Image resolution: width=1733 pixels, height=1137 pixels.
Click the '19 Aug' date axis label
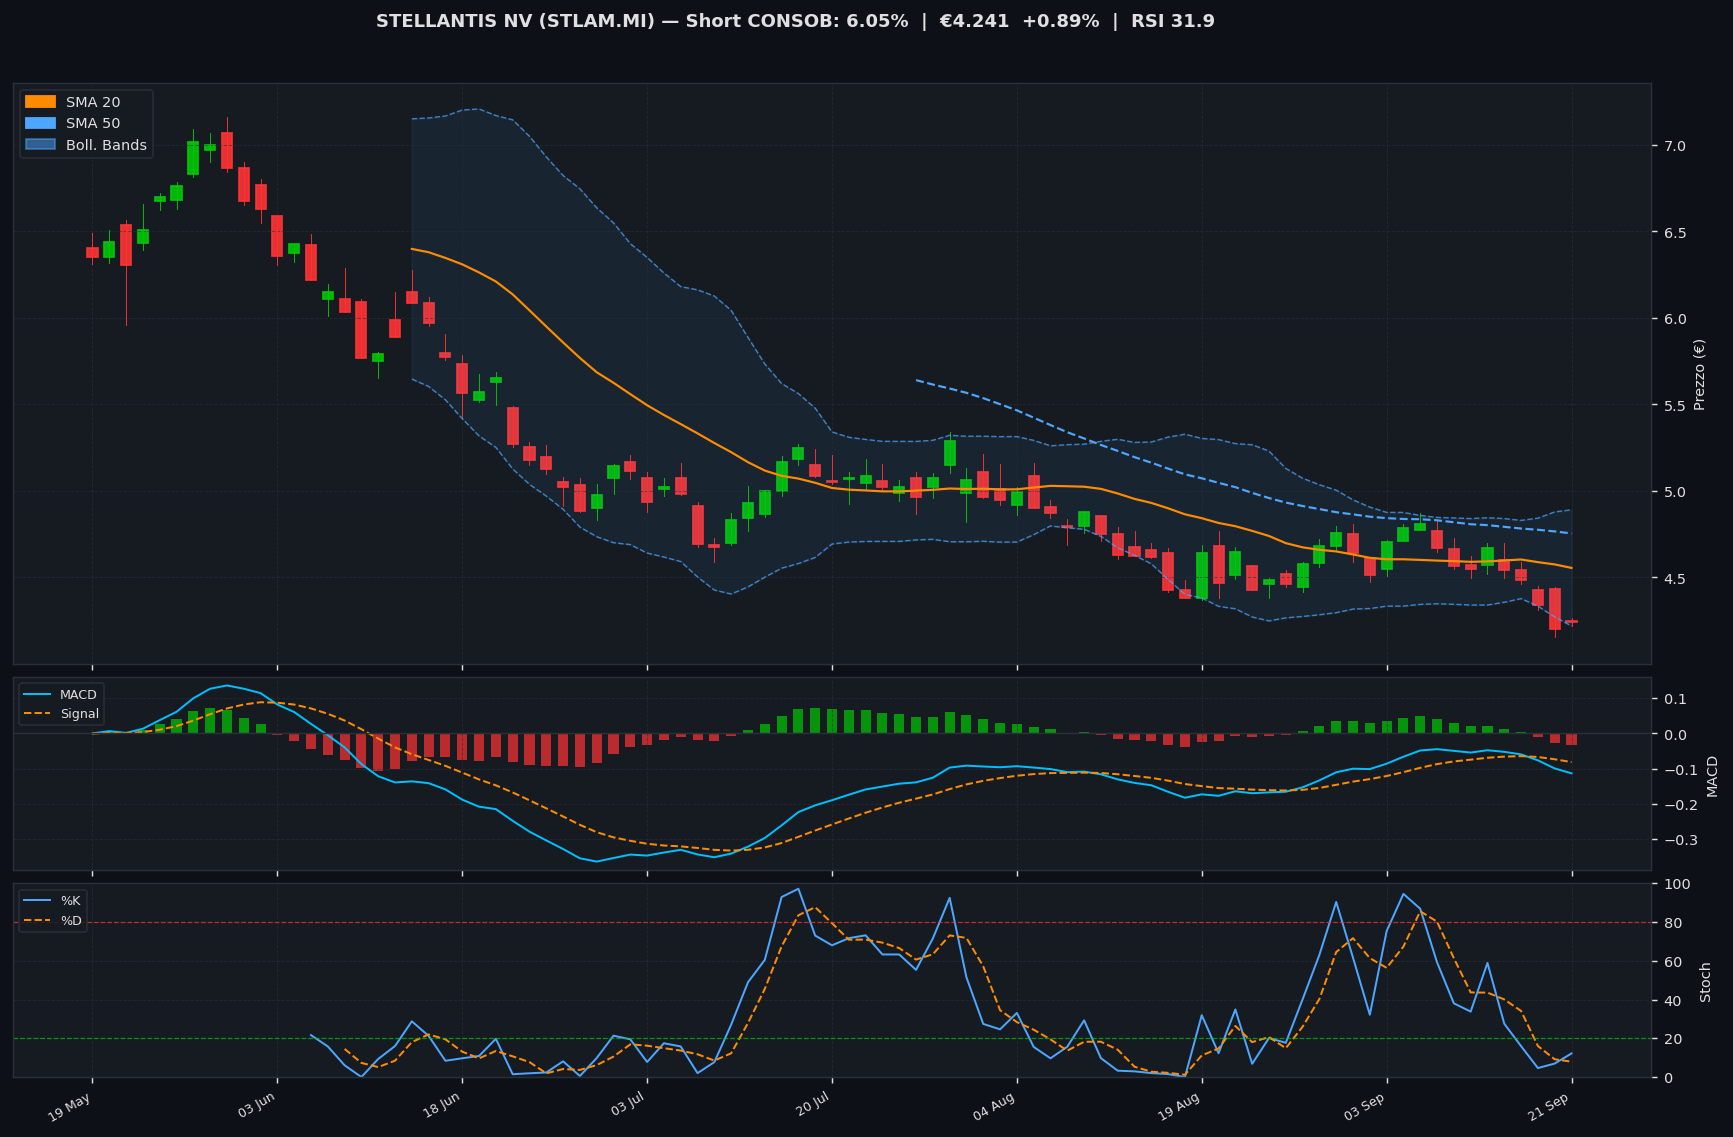(x=1181, y=1107)
